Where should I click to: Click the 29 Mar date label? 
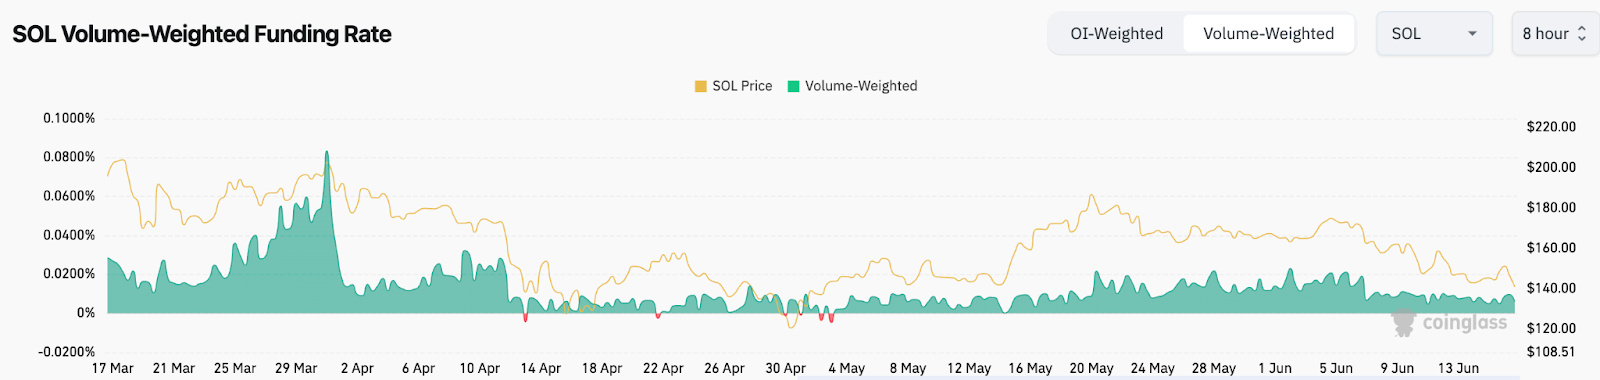(296, 368)
